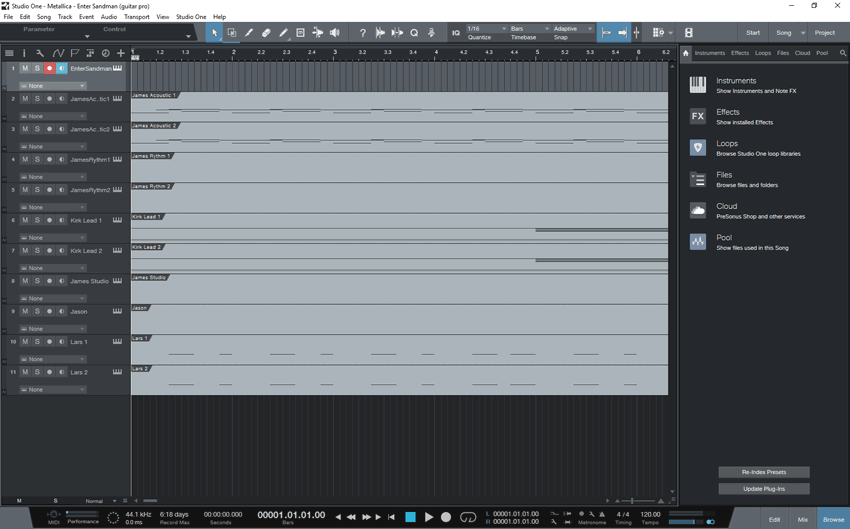This screenshot has height=529, width=850.
Task: Select the Paint (pencil) tool
Action: (x=283, y=33)
